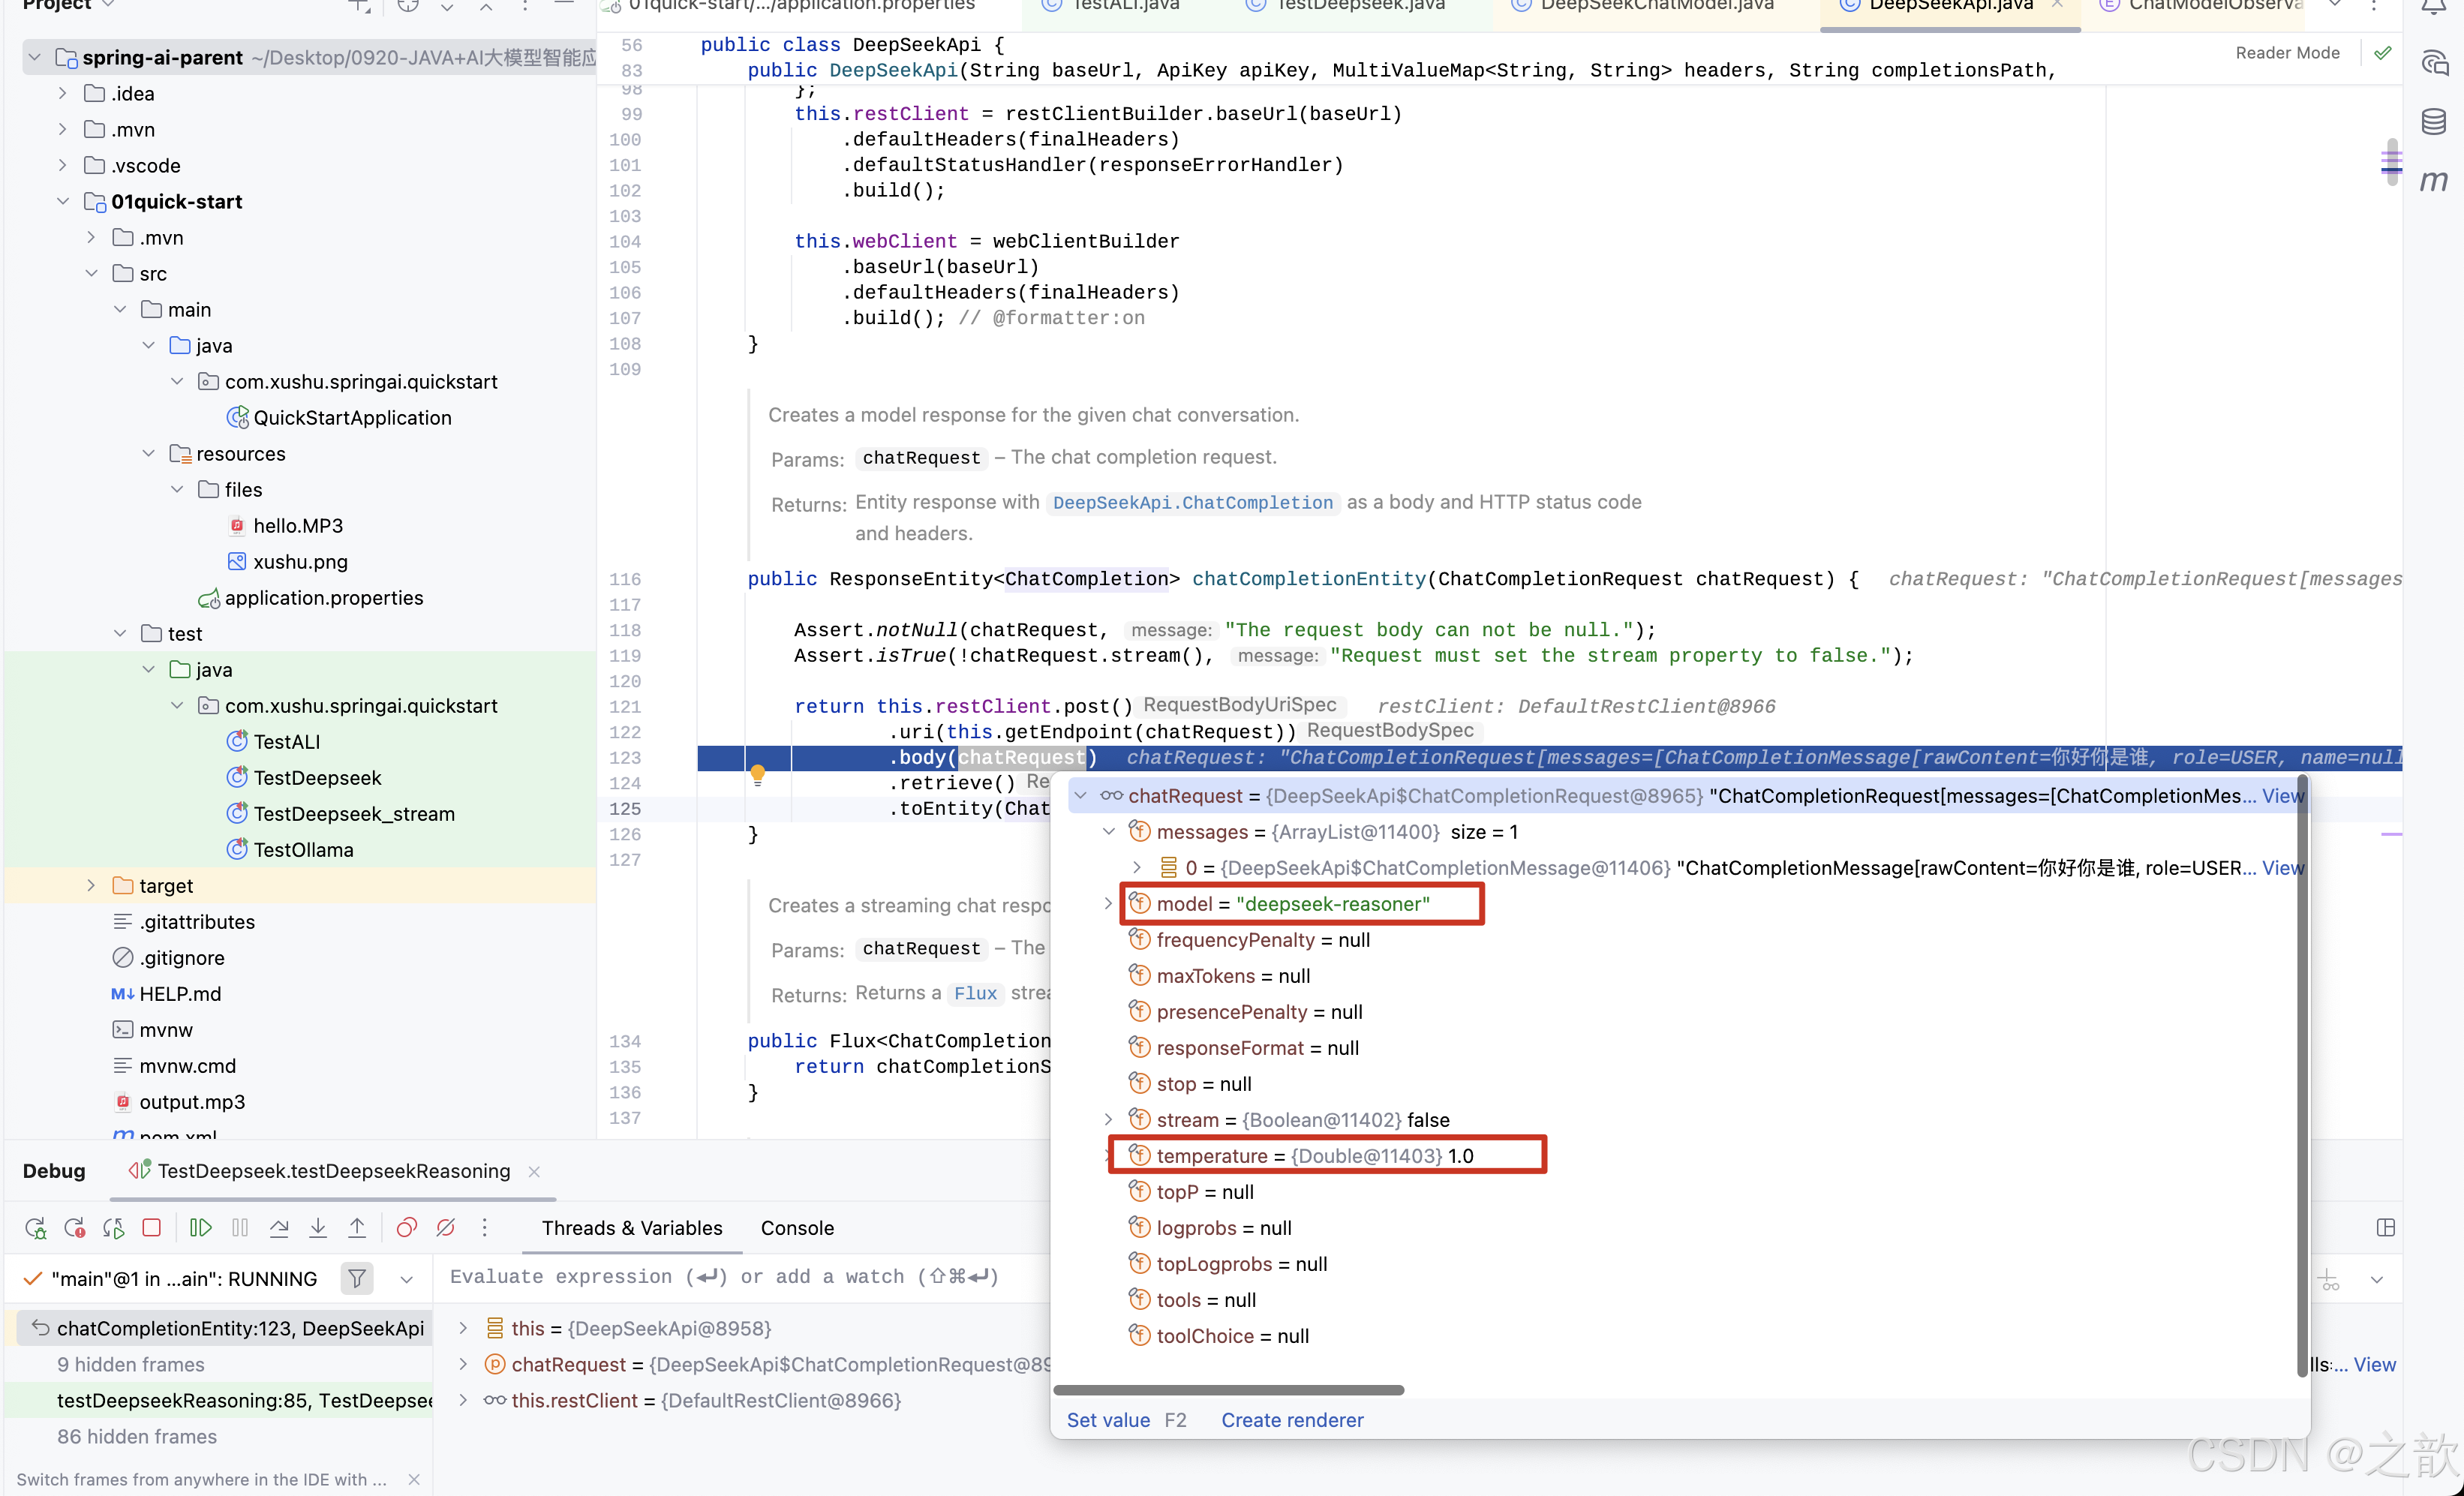This screenshot has height=1496, width=2464.
Task: Open View Breakpoints icon
Action: (x=406, y=1228)
